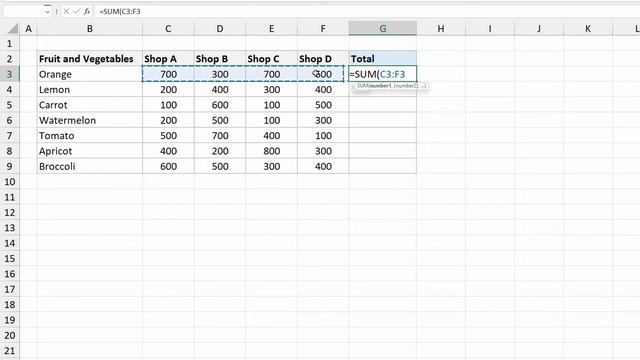640x360 pixels.
Task: Click Lemon's Shop A value 200
Action: point(168,89)
